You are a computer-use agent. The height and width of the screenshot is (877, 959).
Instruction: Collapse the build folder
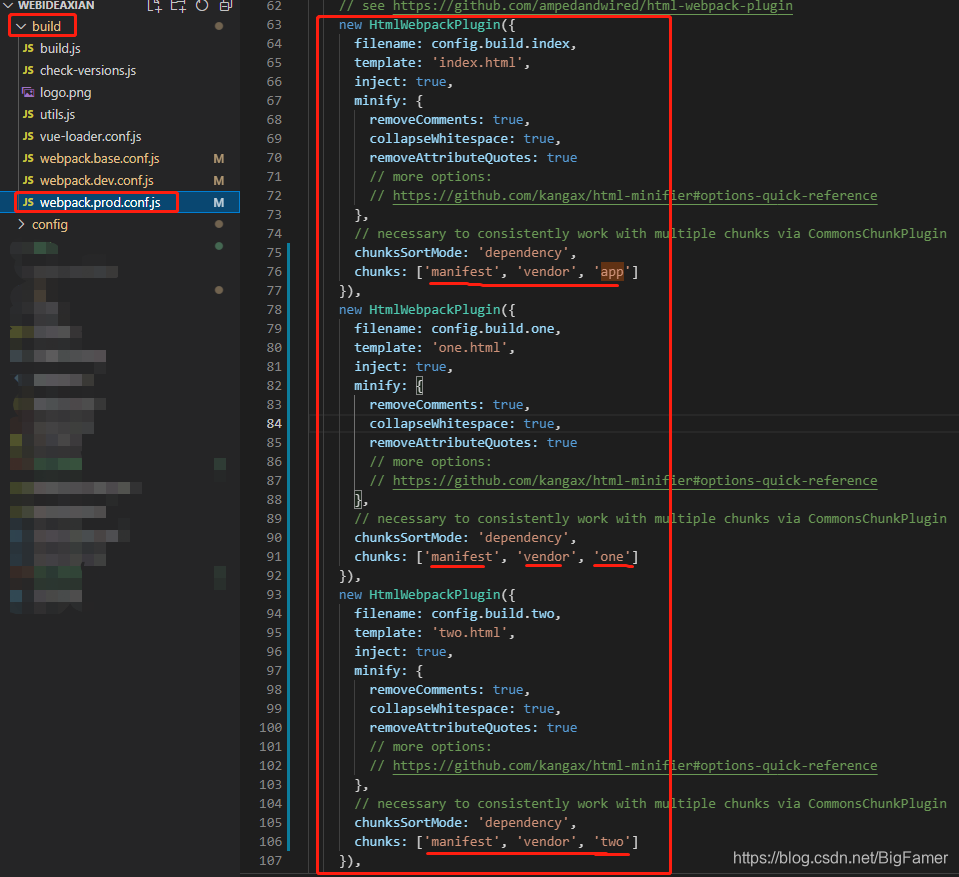tap(21, 26)
